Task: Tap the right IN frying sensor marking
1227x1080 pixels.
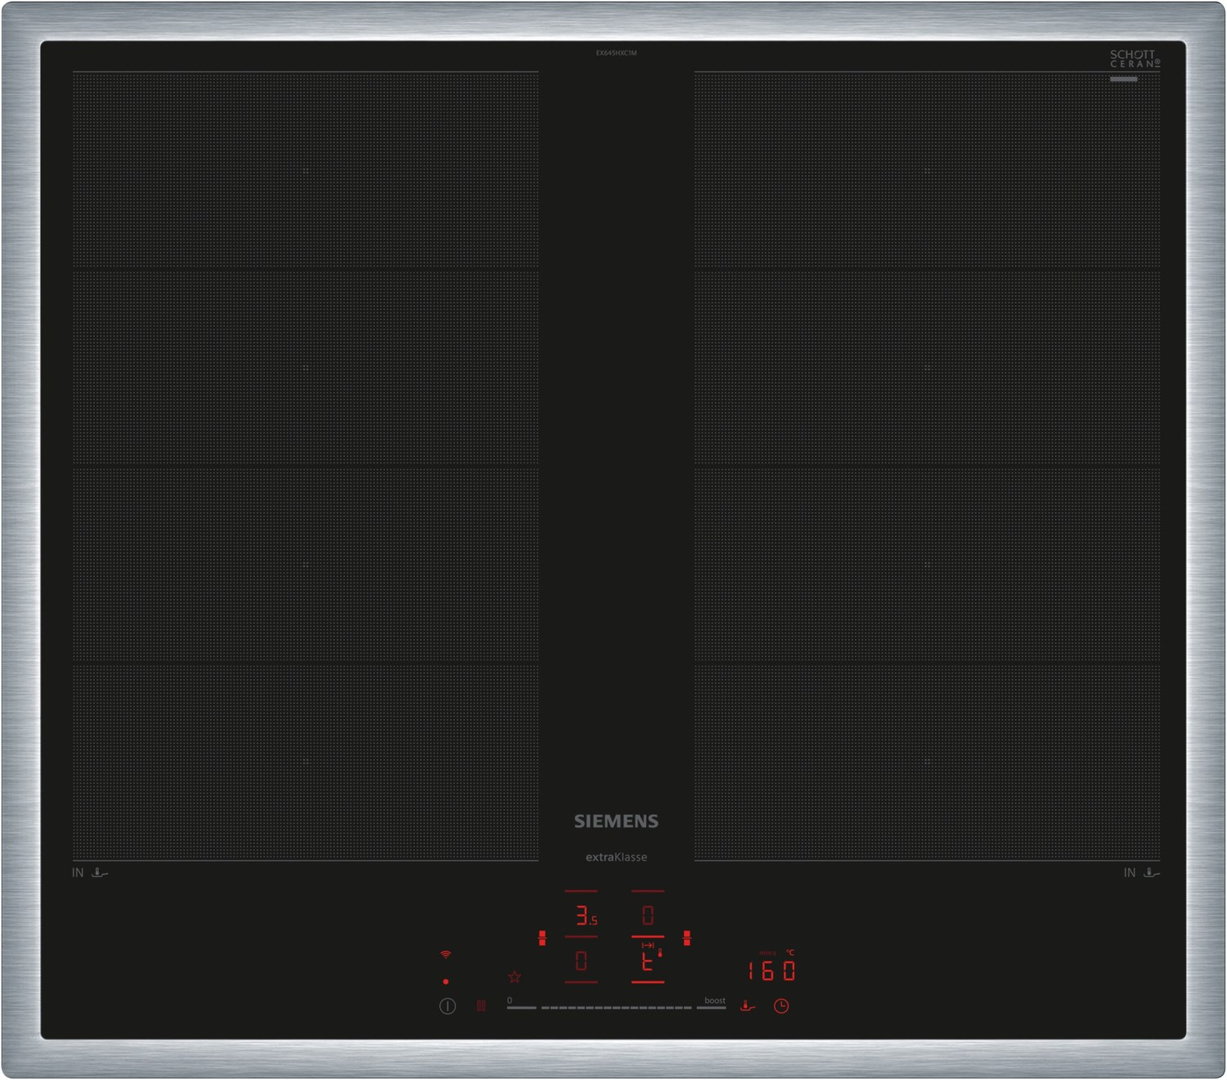Action: pos(1141,873)
